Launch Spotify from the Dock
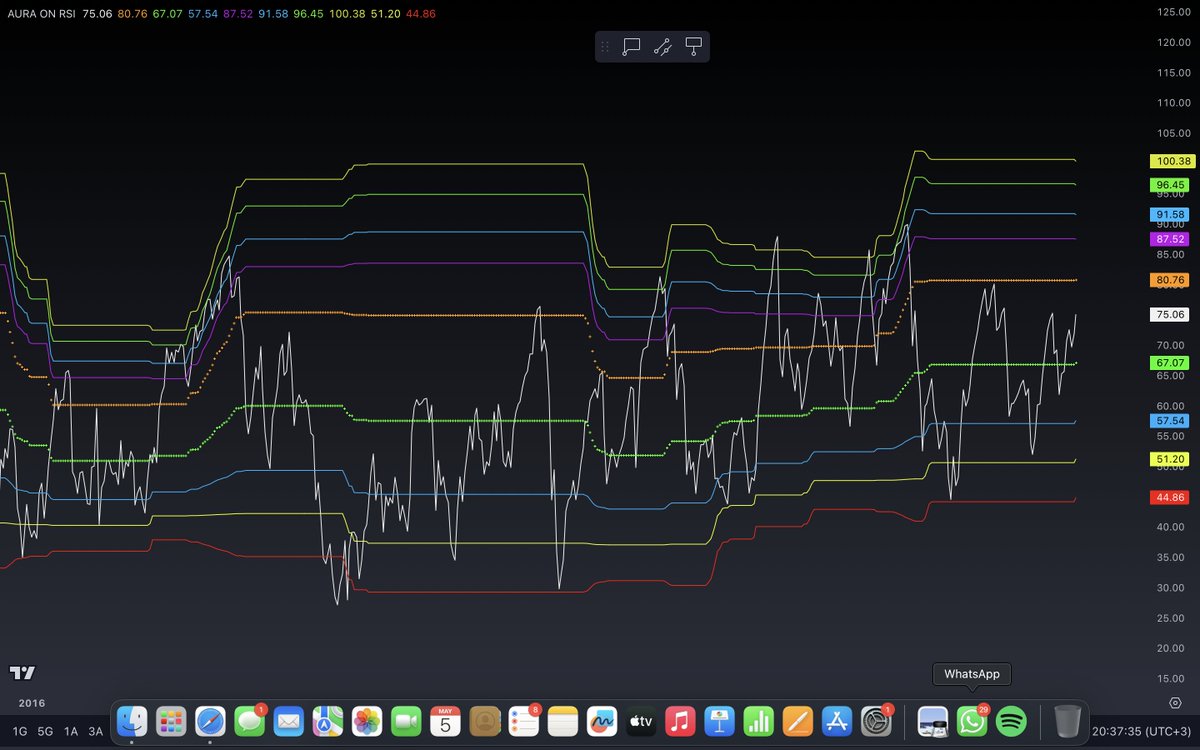Image resolution: width=1200 pixels, height=750 pixels. tap(1009, 720)
